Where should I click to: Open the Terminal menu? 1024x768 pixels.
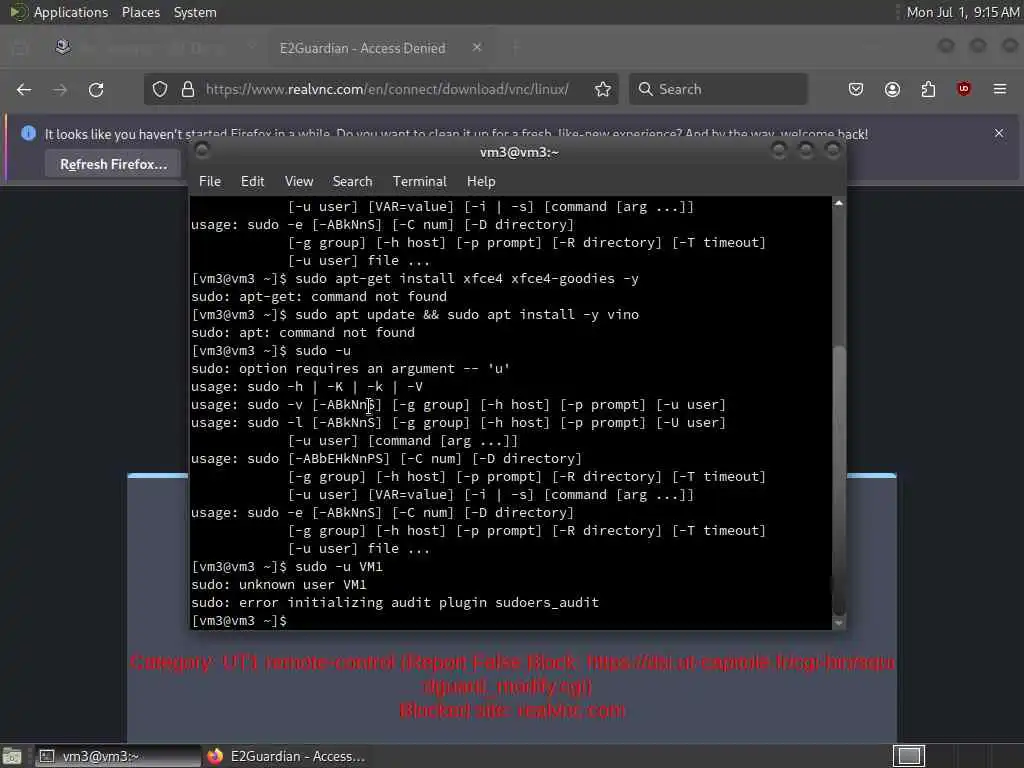[x=419, y=182]
